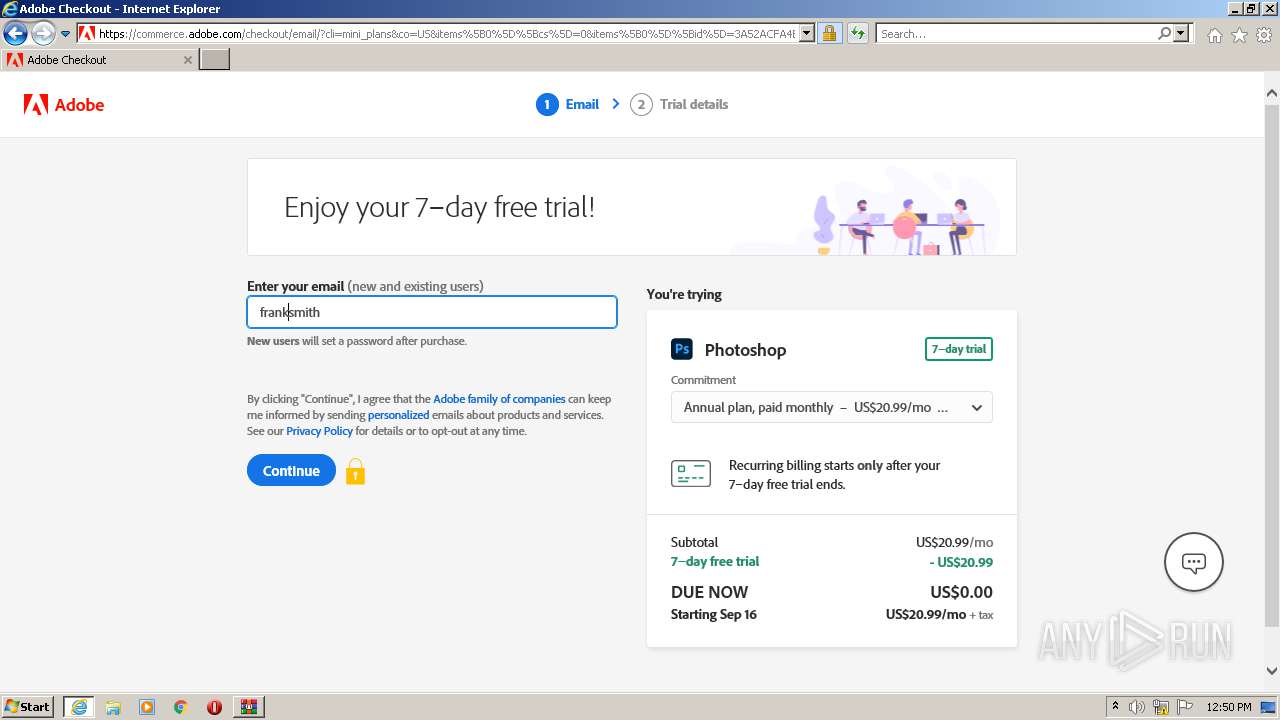Screen dimensions: 1280x720
Task: Open the browser Home icon
Action: [1214, 35]
